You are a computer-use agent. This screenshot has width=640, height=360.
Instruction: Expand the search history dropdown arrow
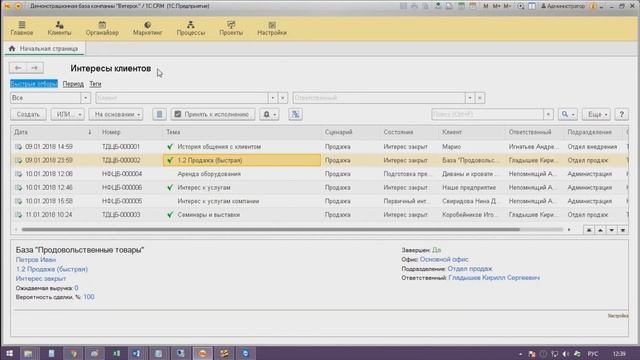pyautogui.click(x=548, y=114)
